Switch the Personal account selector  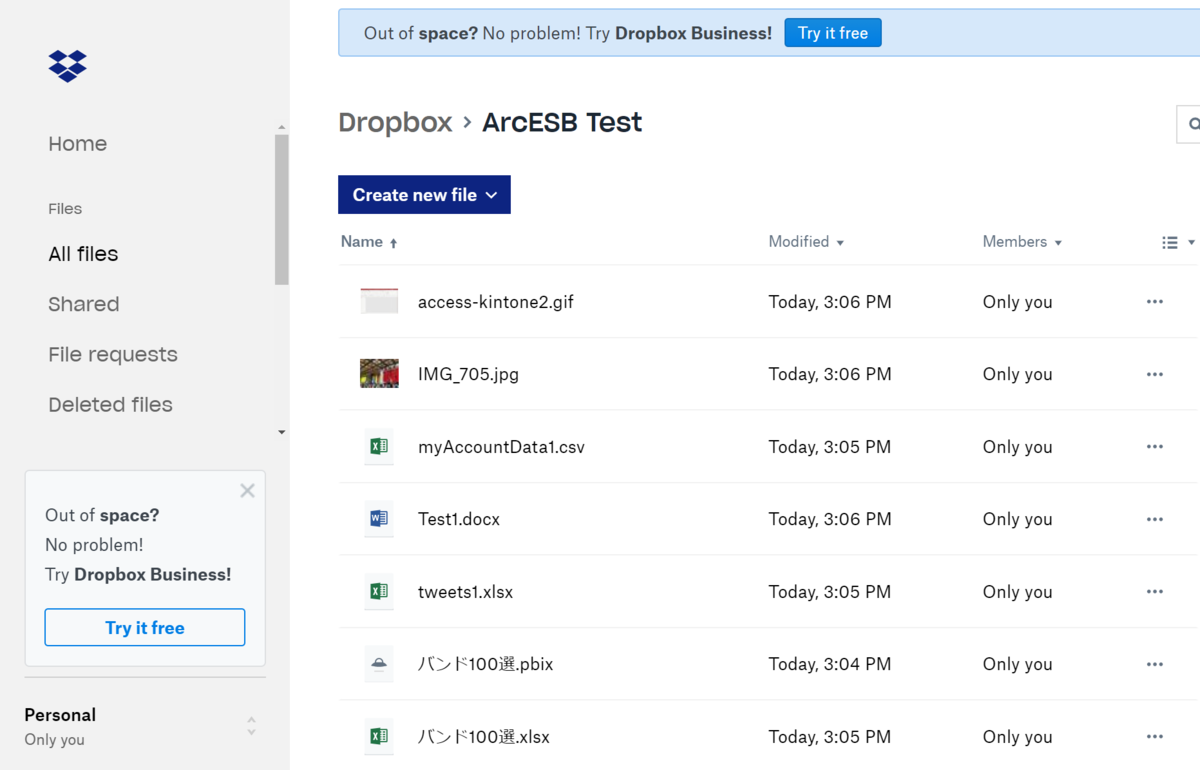coord(251,726)
